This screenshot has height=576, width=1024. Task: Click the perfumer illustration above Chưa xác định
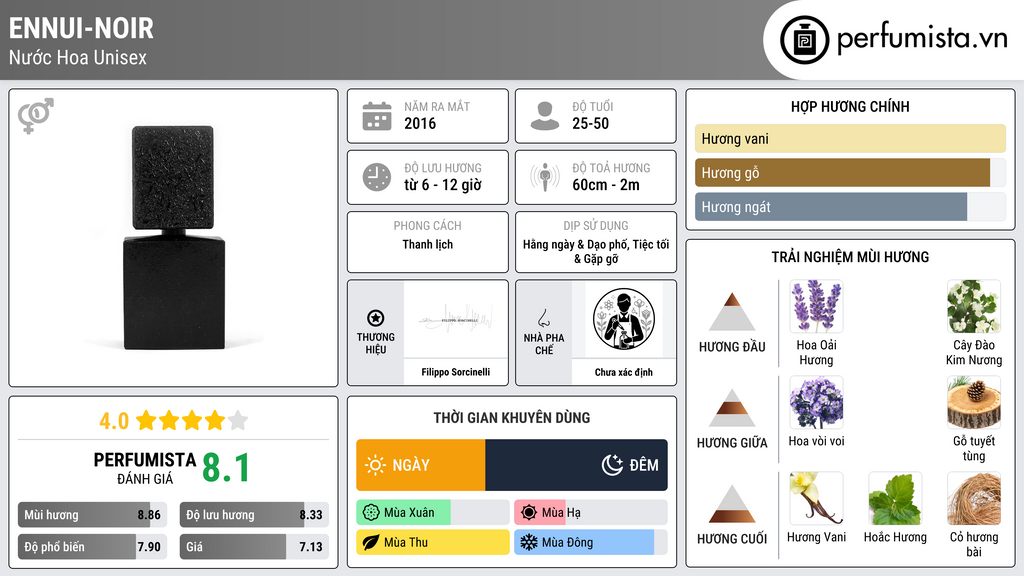pos(624,319)
